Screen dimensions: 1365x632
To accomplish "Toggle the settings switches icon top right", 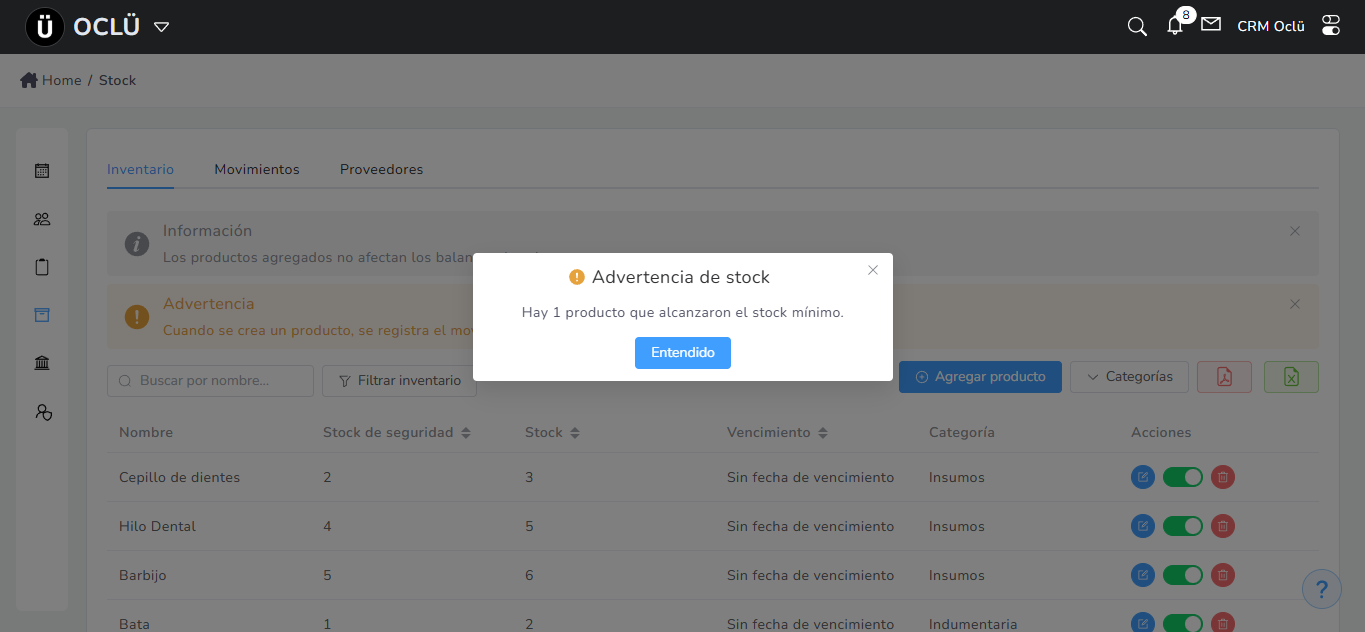I will pyautogui.click(x=1331, y=26).
